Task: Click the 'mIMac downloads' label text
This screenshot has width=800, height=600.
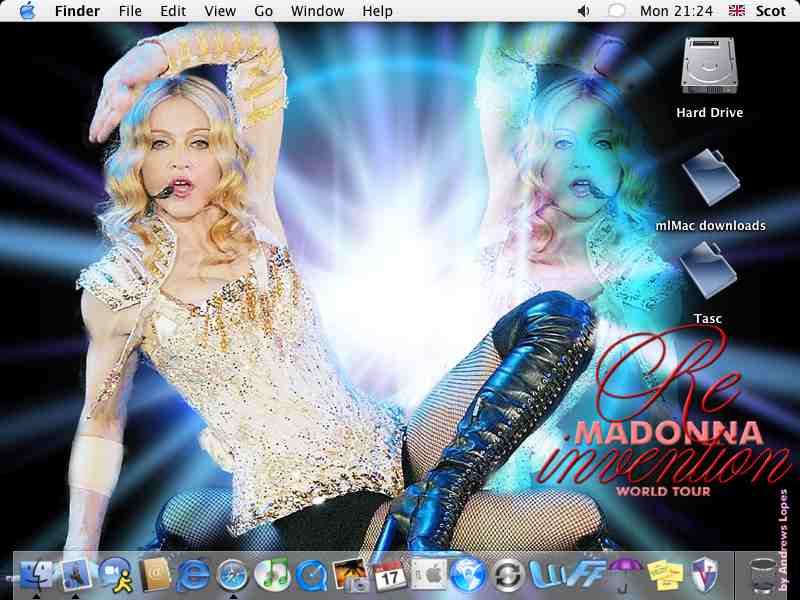Action: click(710, 225)
